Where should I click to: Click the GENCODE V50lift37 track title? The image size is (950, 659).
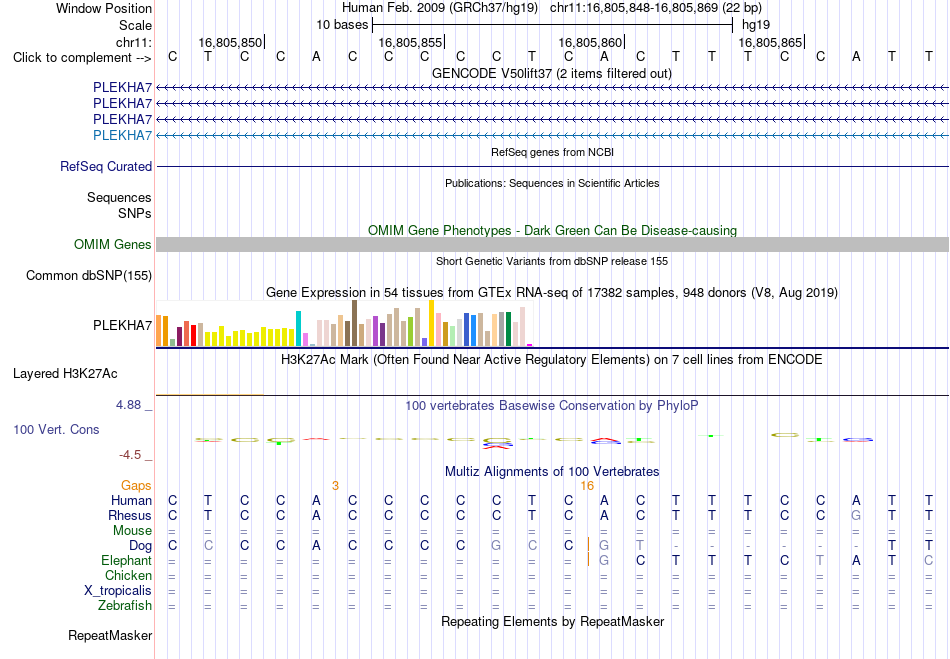[x=552, y=74]
